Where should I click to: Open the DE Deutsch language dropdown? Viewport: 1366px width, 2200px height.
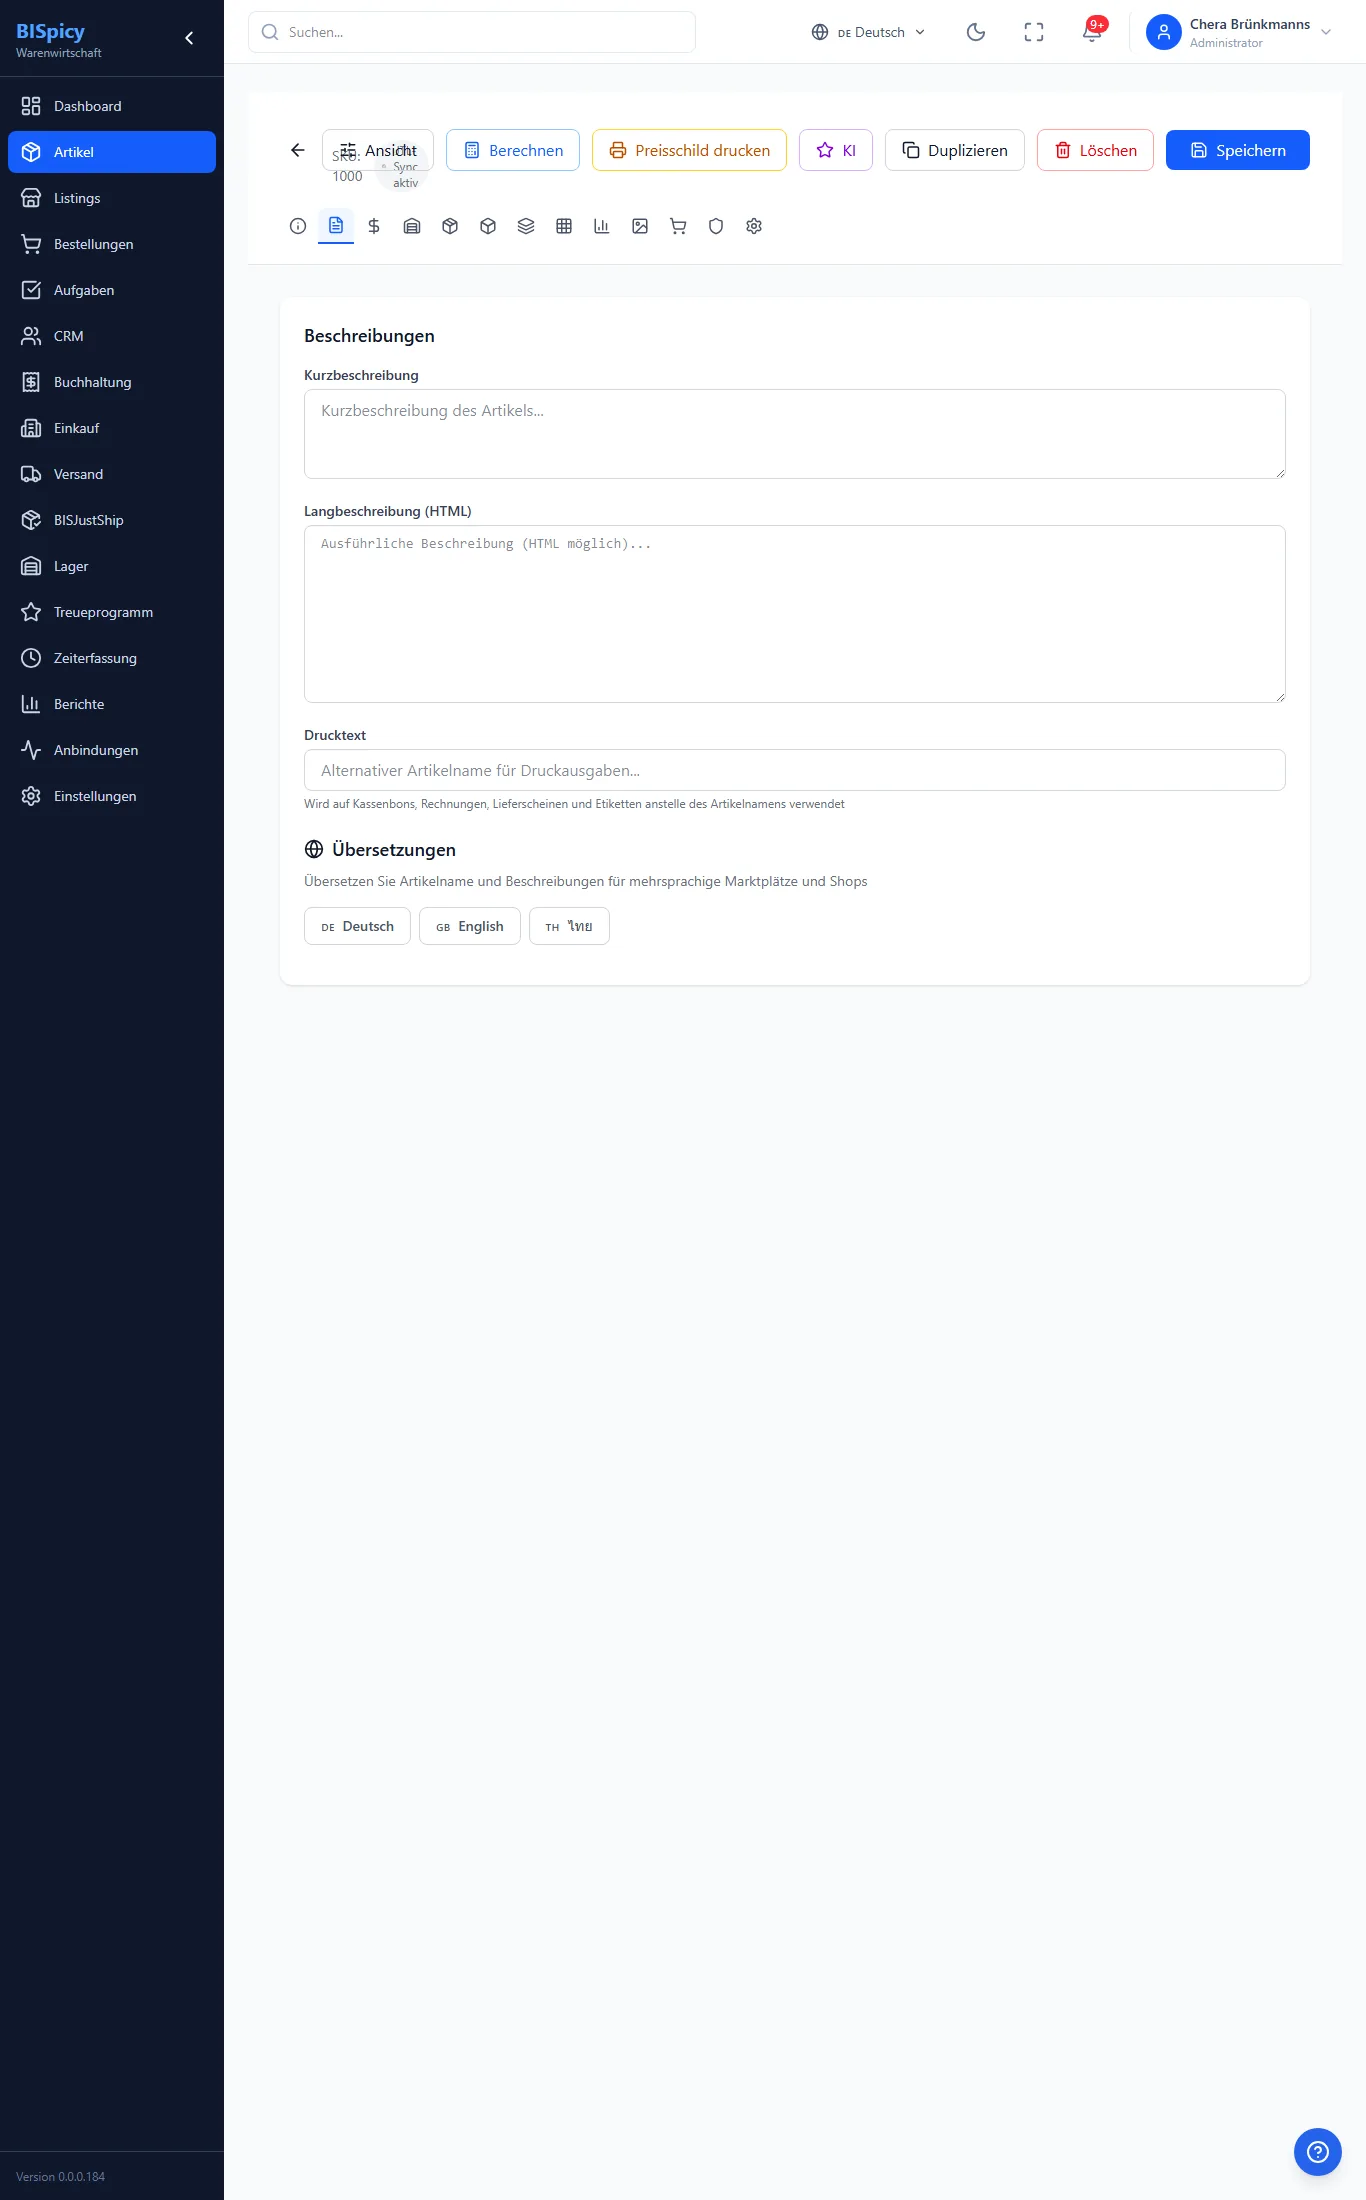click(868, 32)
